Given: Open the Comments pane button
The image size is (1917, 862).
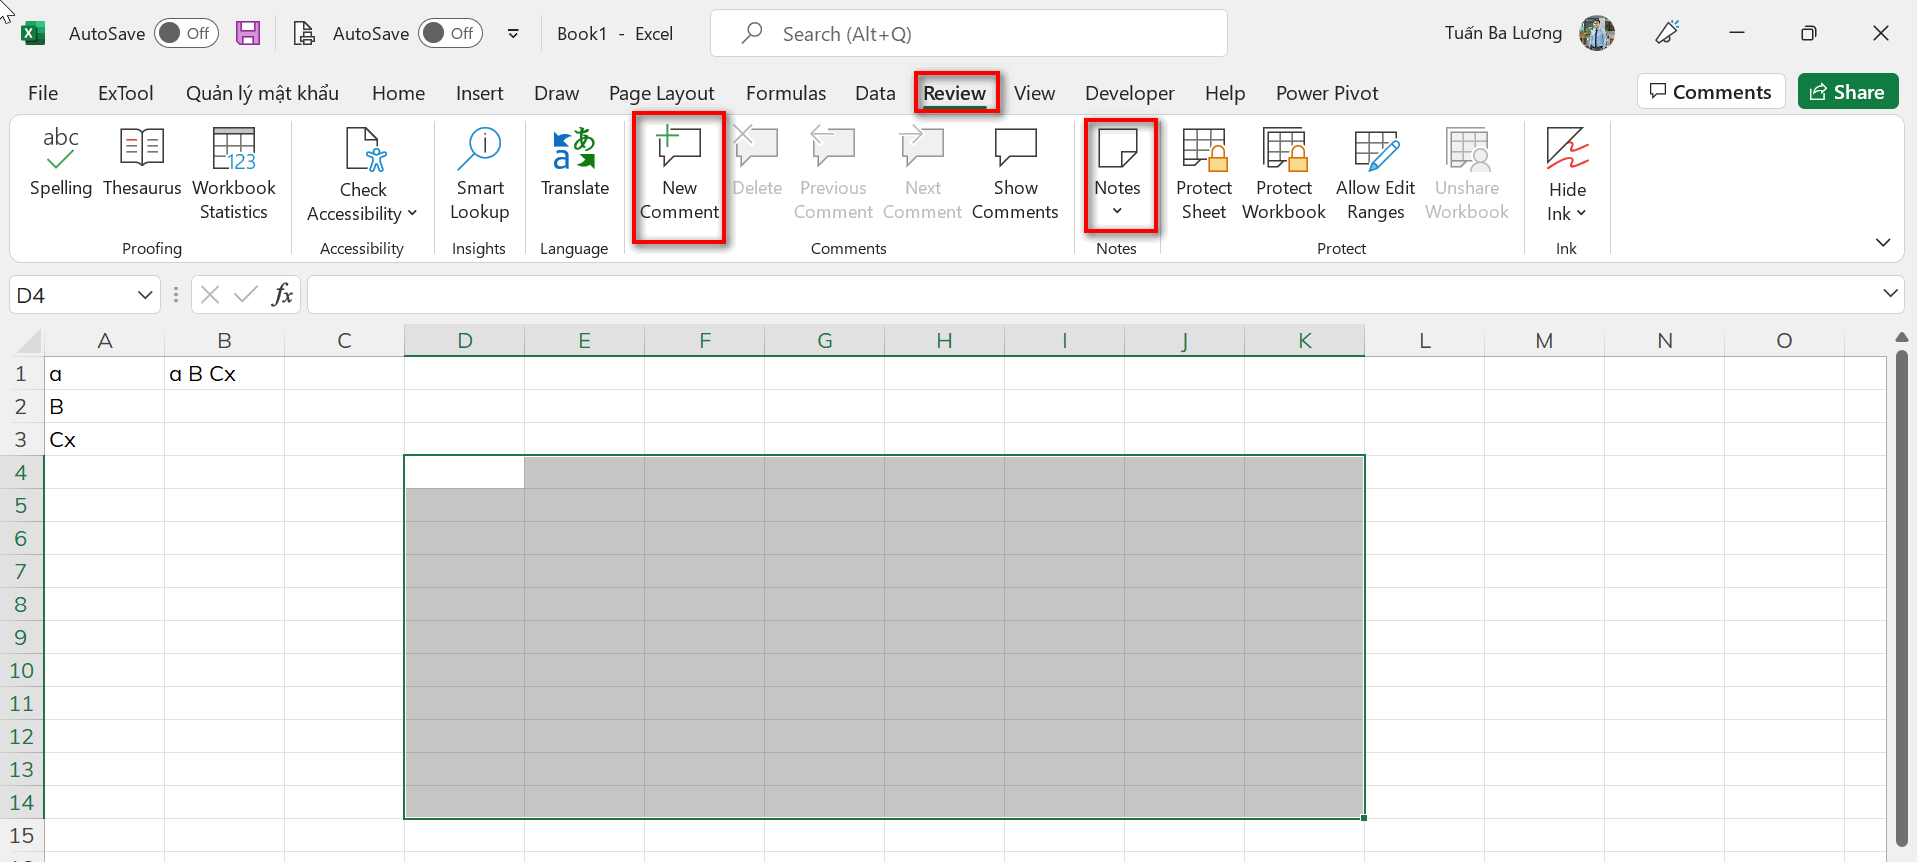Looking at the screenshot, I should [1710, 92].
